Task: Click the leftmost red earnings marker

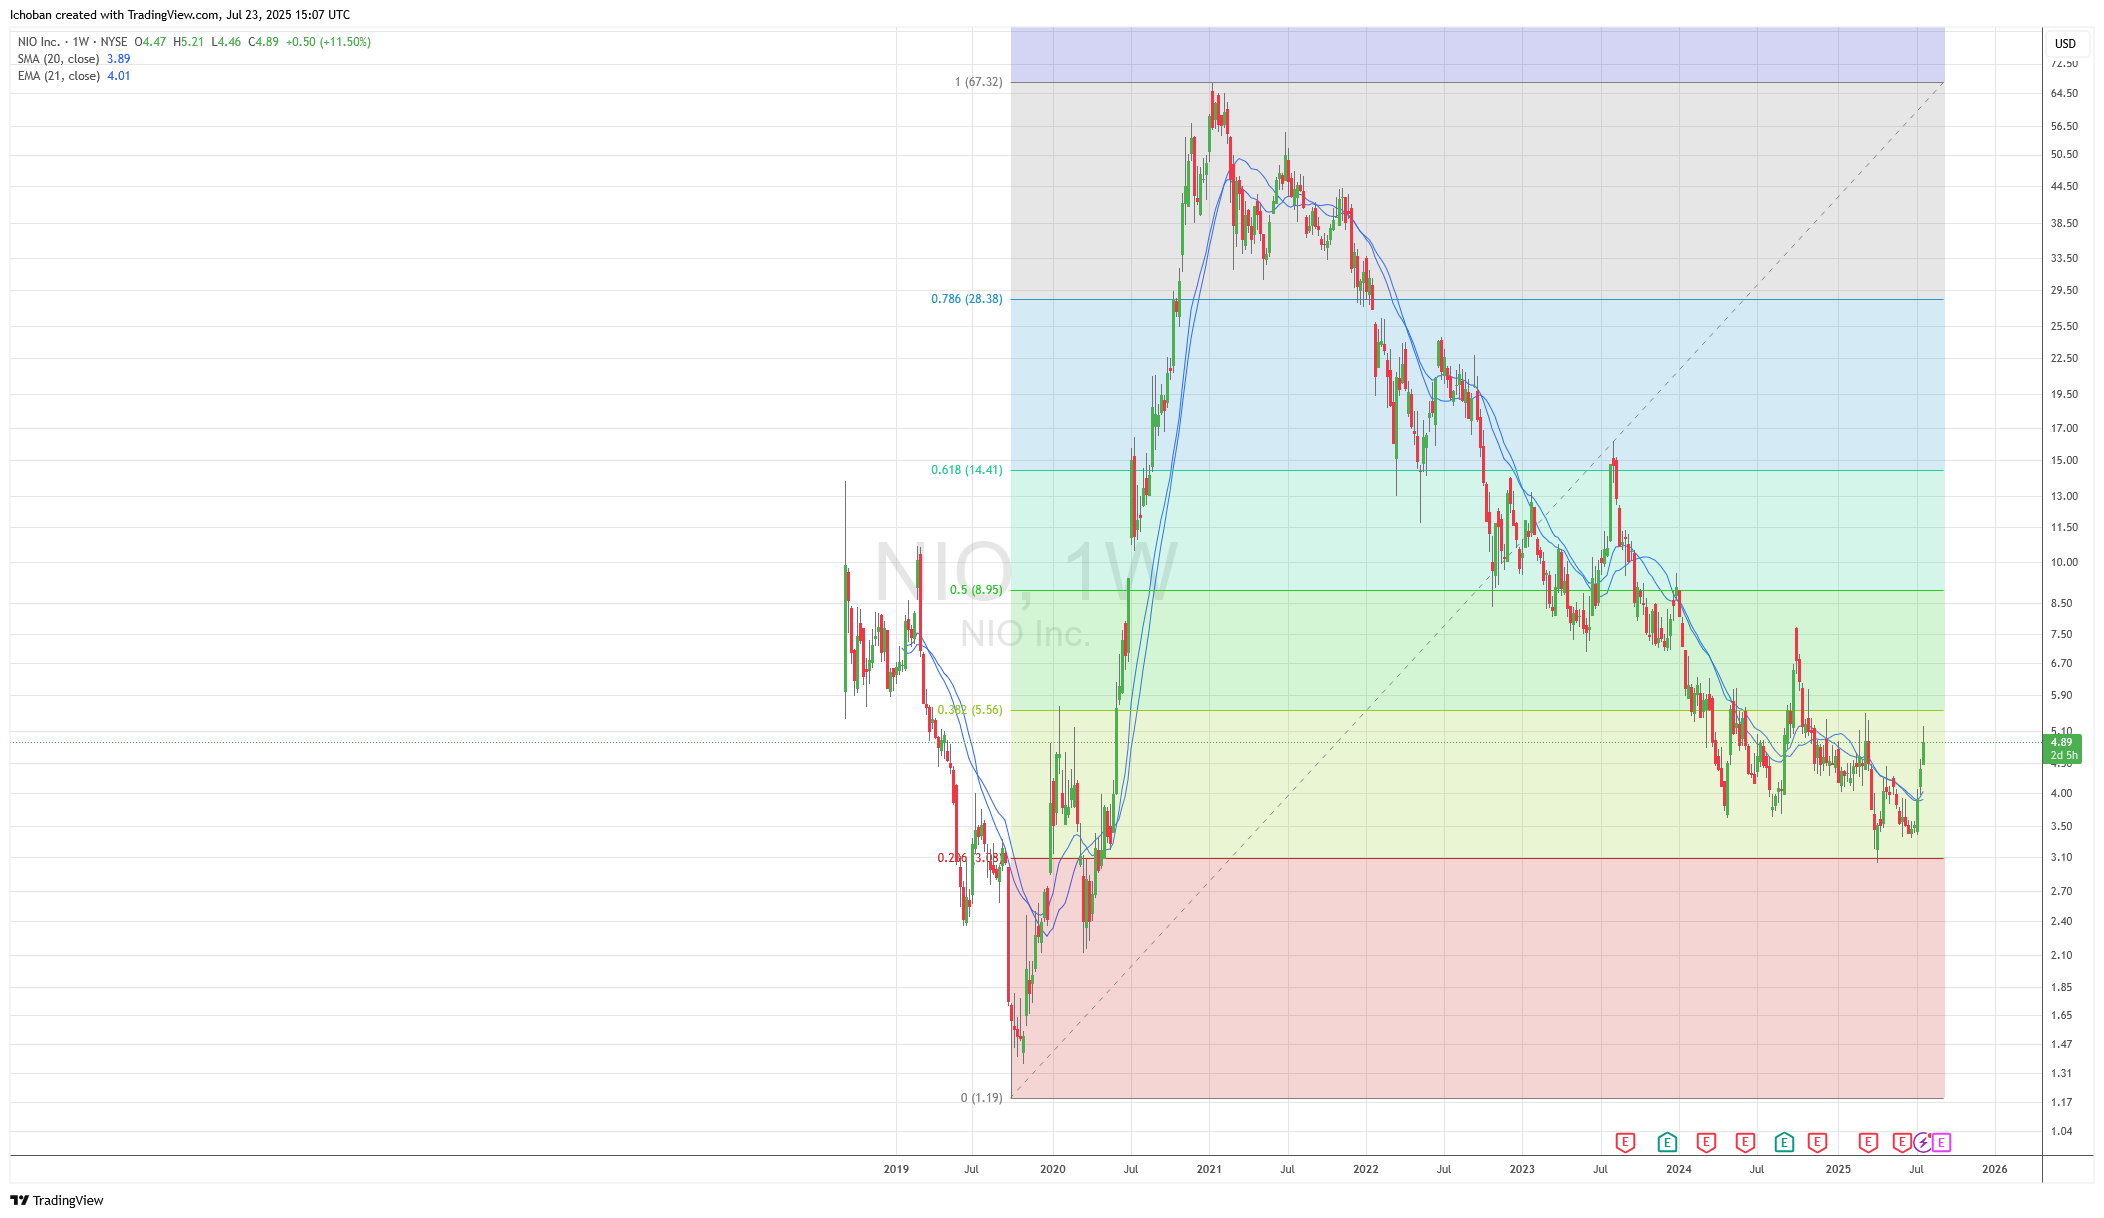Action: click(x=1625, y=1142)
